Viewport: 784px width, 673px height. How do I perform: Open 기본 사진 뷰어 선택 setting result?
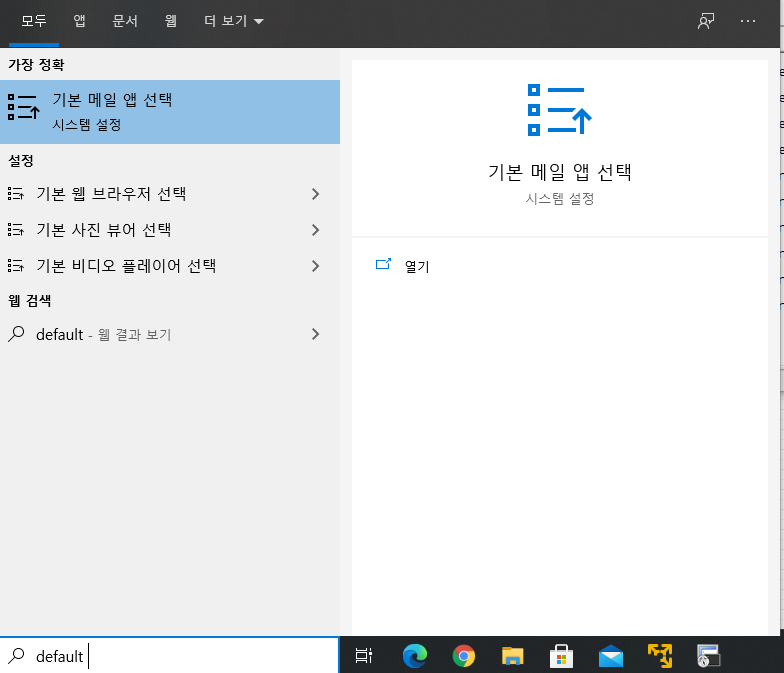(170, 230)
